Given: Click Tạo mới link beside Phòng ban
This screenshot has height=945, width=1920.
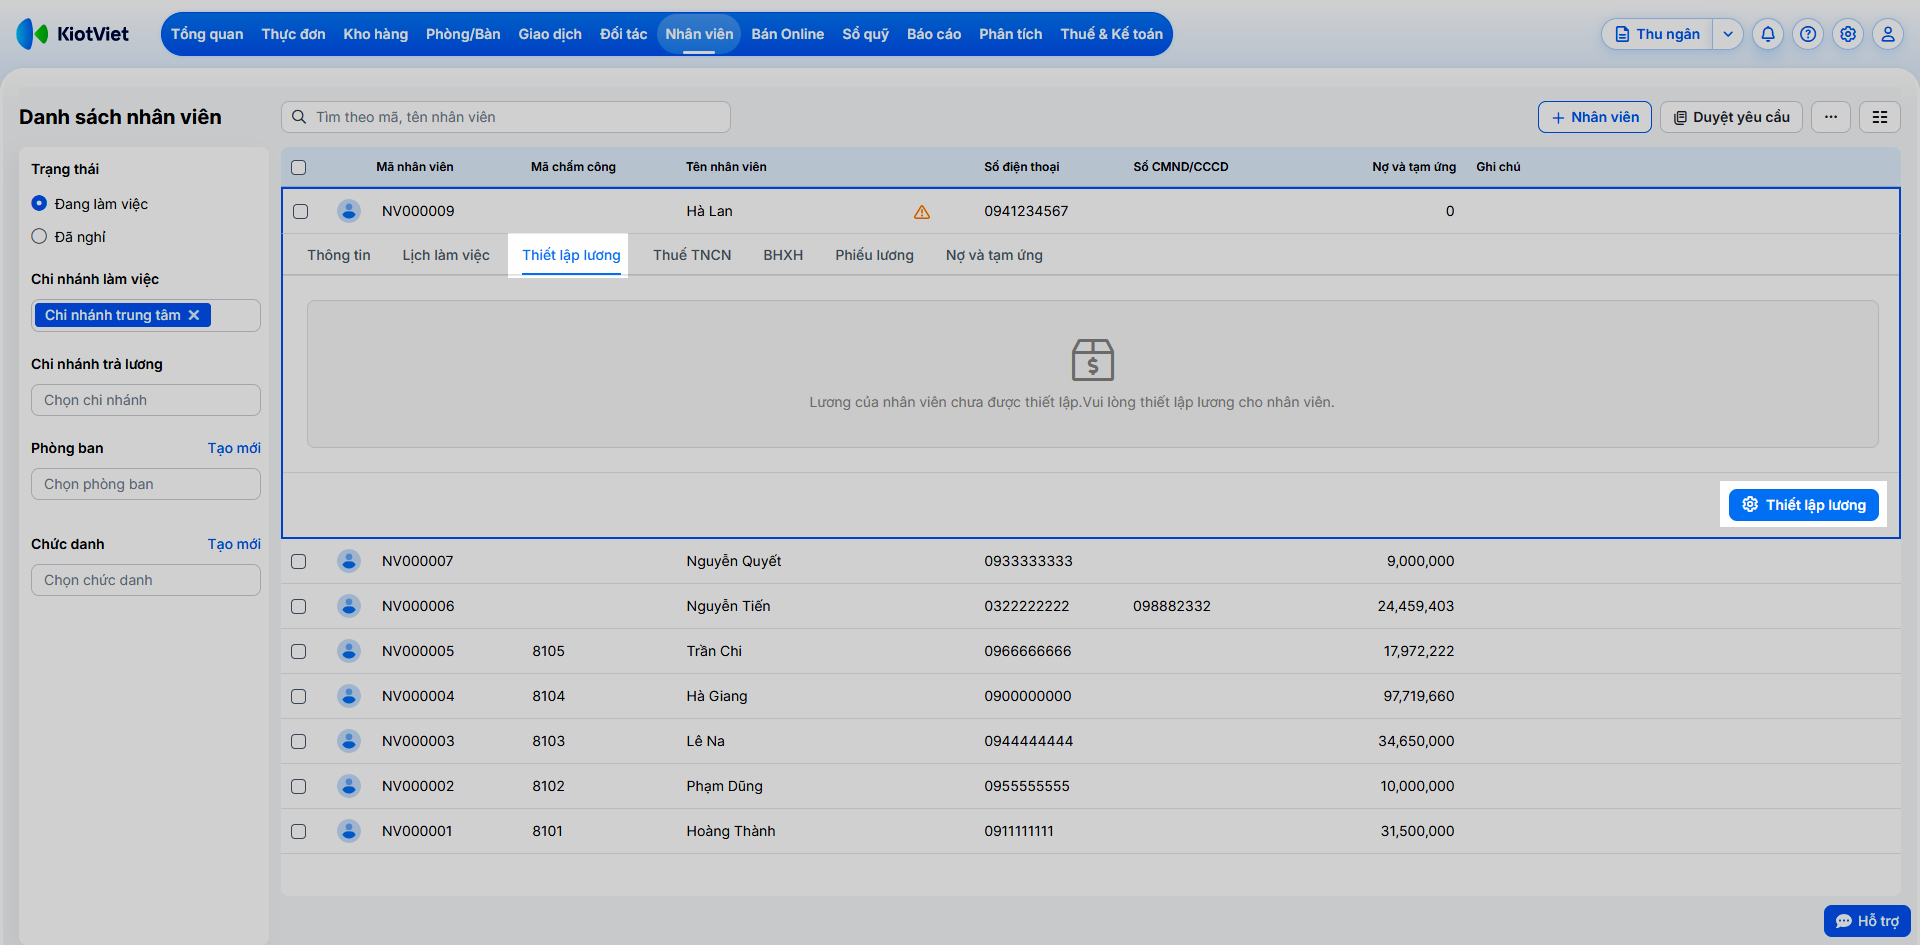Looking at the screenshot, I should [234, 448].
